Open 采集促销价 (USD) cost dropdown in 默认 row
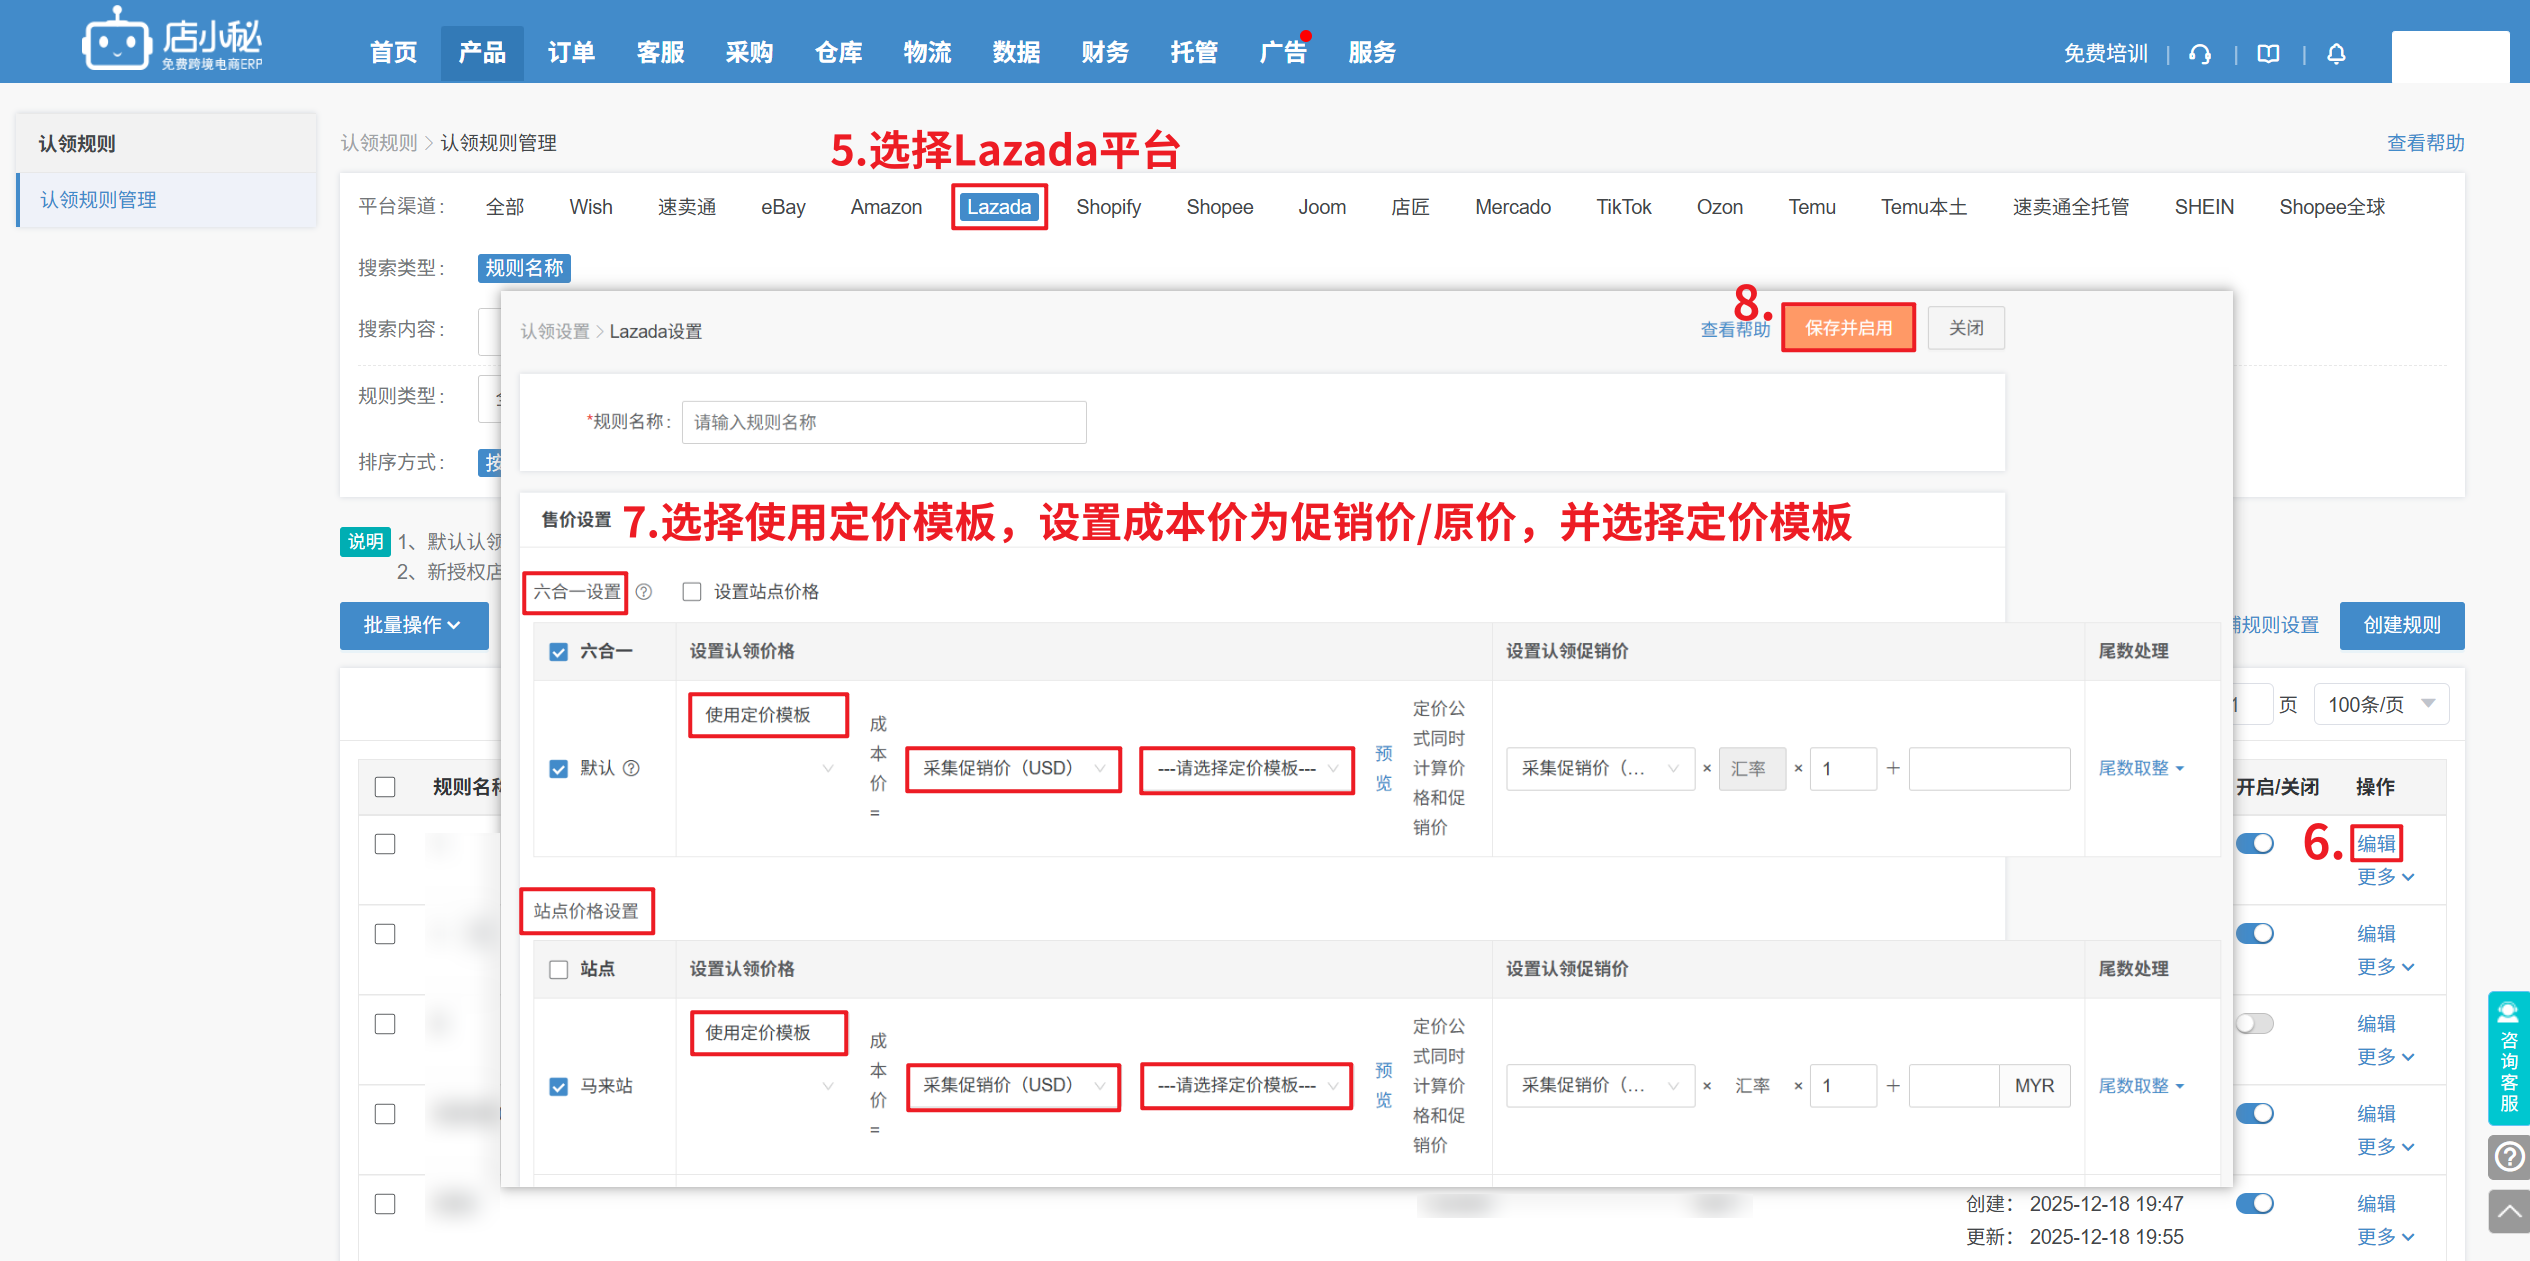Screen dimensions: 2530x1261 tap(1013, 768)
